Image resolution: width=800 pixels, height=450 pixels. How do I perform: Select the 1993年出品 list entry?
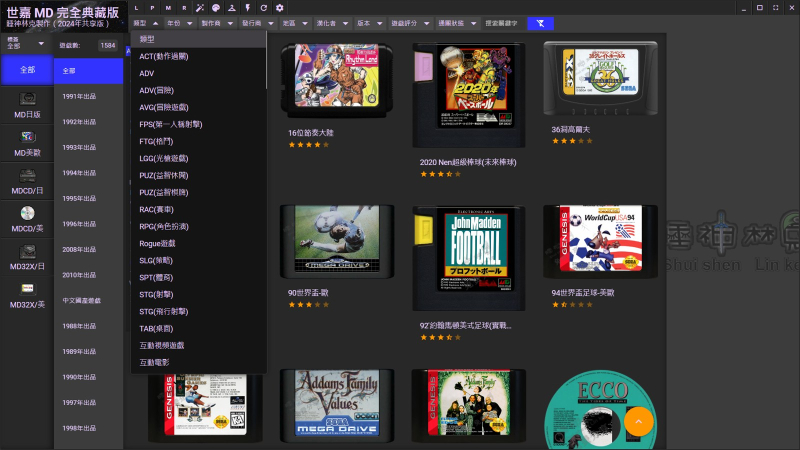pyautogui.click(x=80, y=147)
